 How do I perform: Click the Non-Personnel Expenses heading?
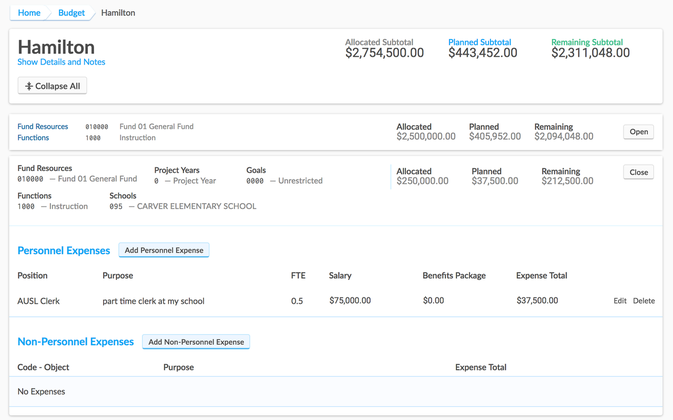[x=76, y=342]
